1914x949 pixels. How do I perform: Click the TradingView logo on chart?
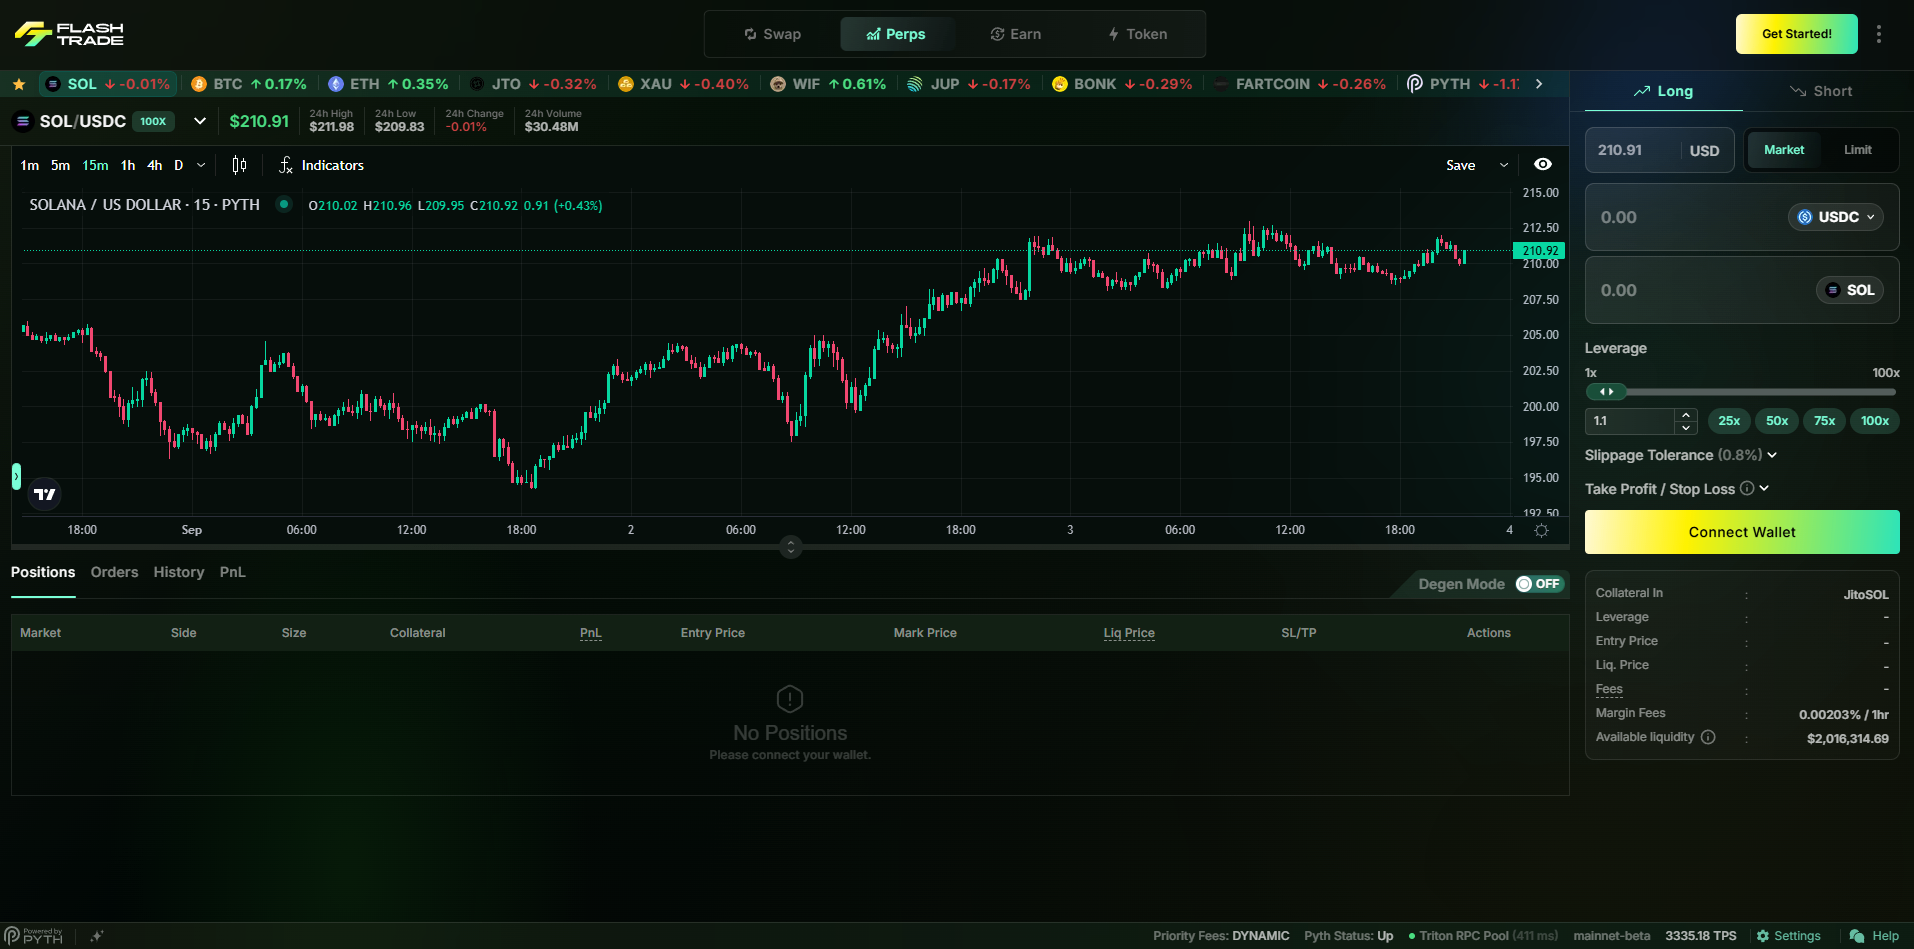coord(45,494)
